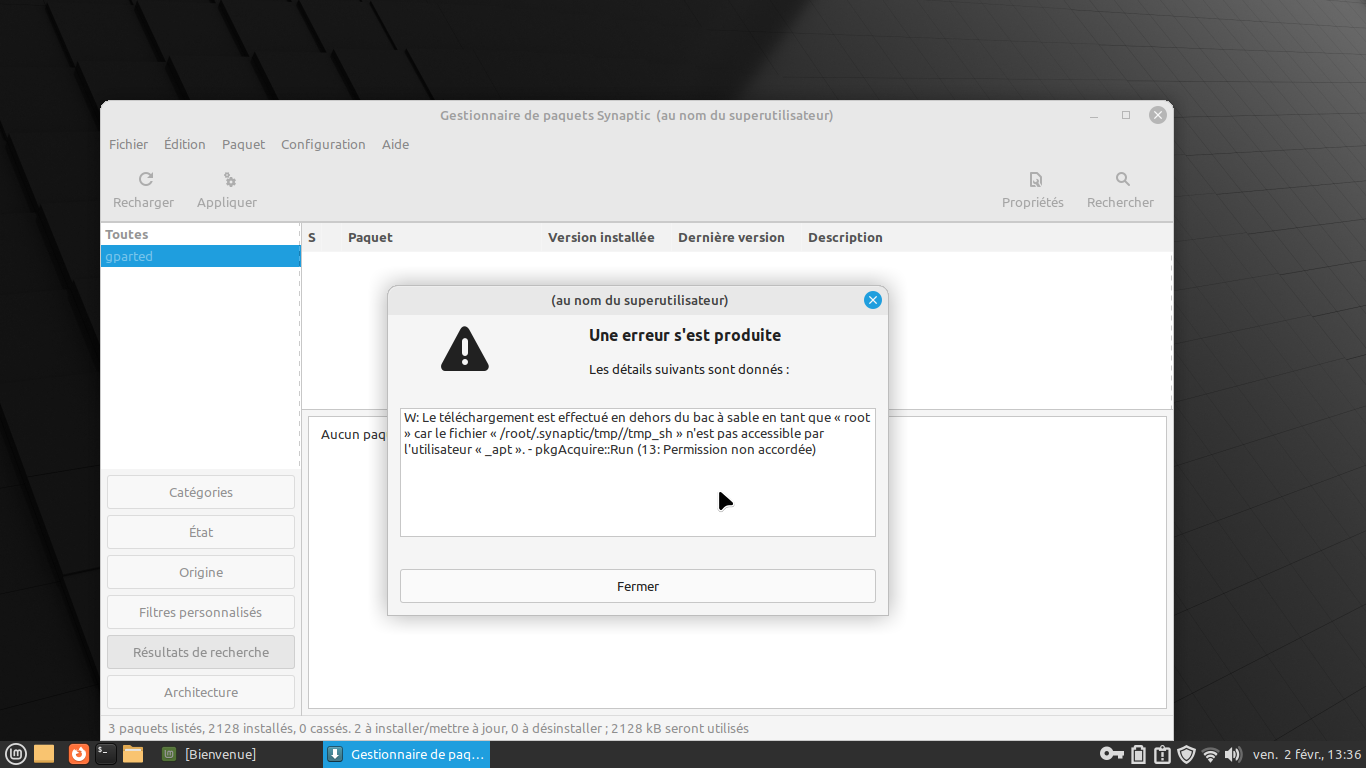Screen dimensions: 1366x768
Task: Click the error details text box
Action: 638,472
